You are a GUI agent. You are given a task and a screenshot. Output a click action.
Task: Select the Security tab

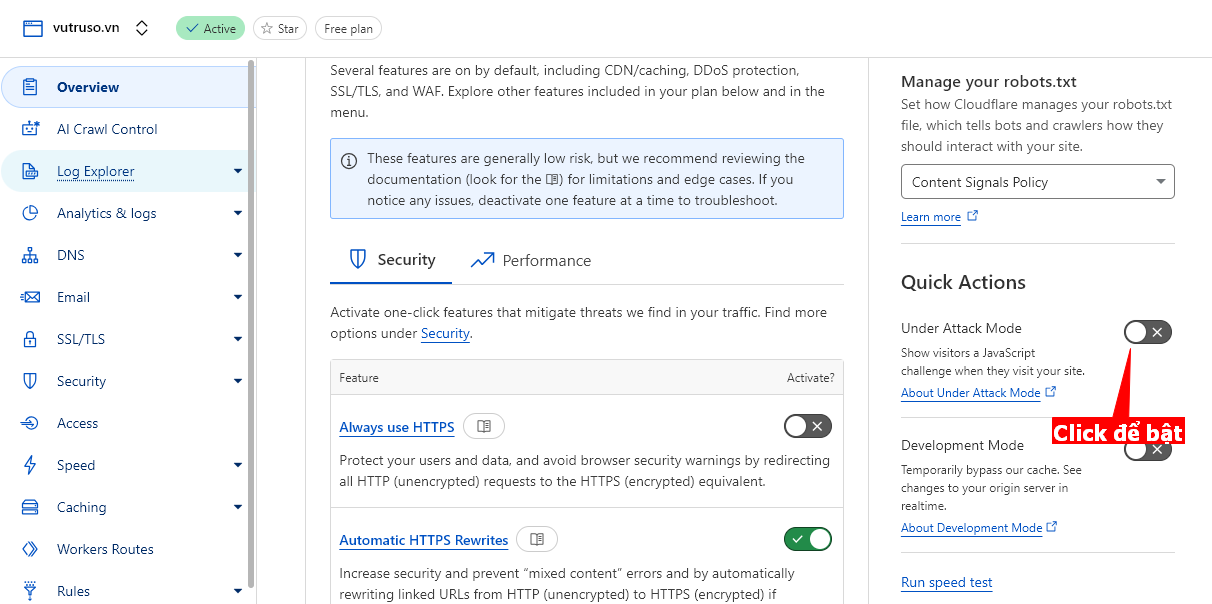391,260
